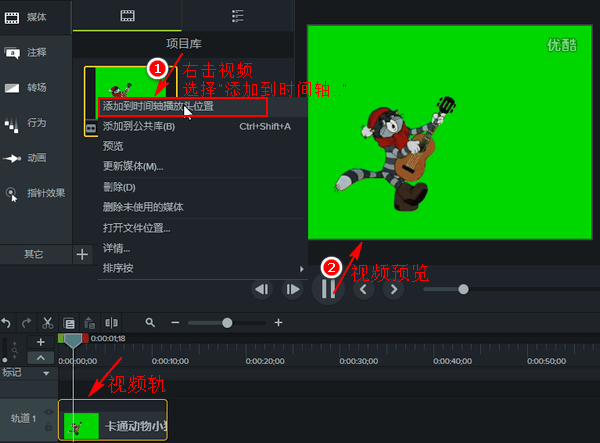Viewport: 600px width, 443px height.
Task: Click the 其它 (More) button
Action: pos(36,254)
